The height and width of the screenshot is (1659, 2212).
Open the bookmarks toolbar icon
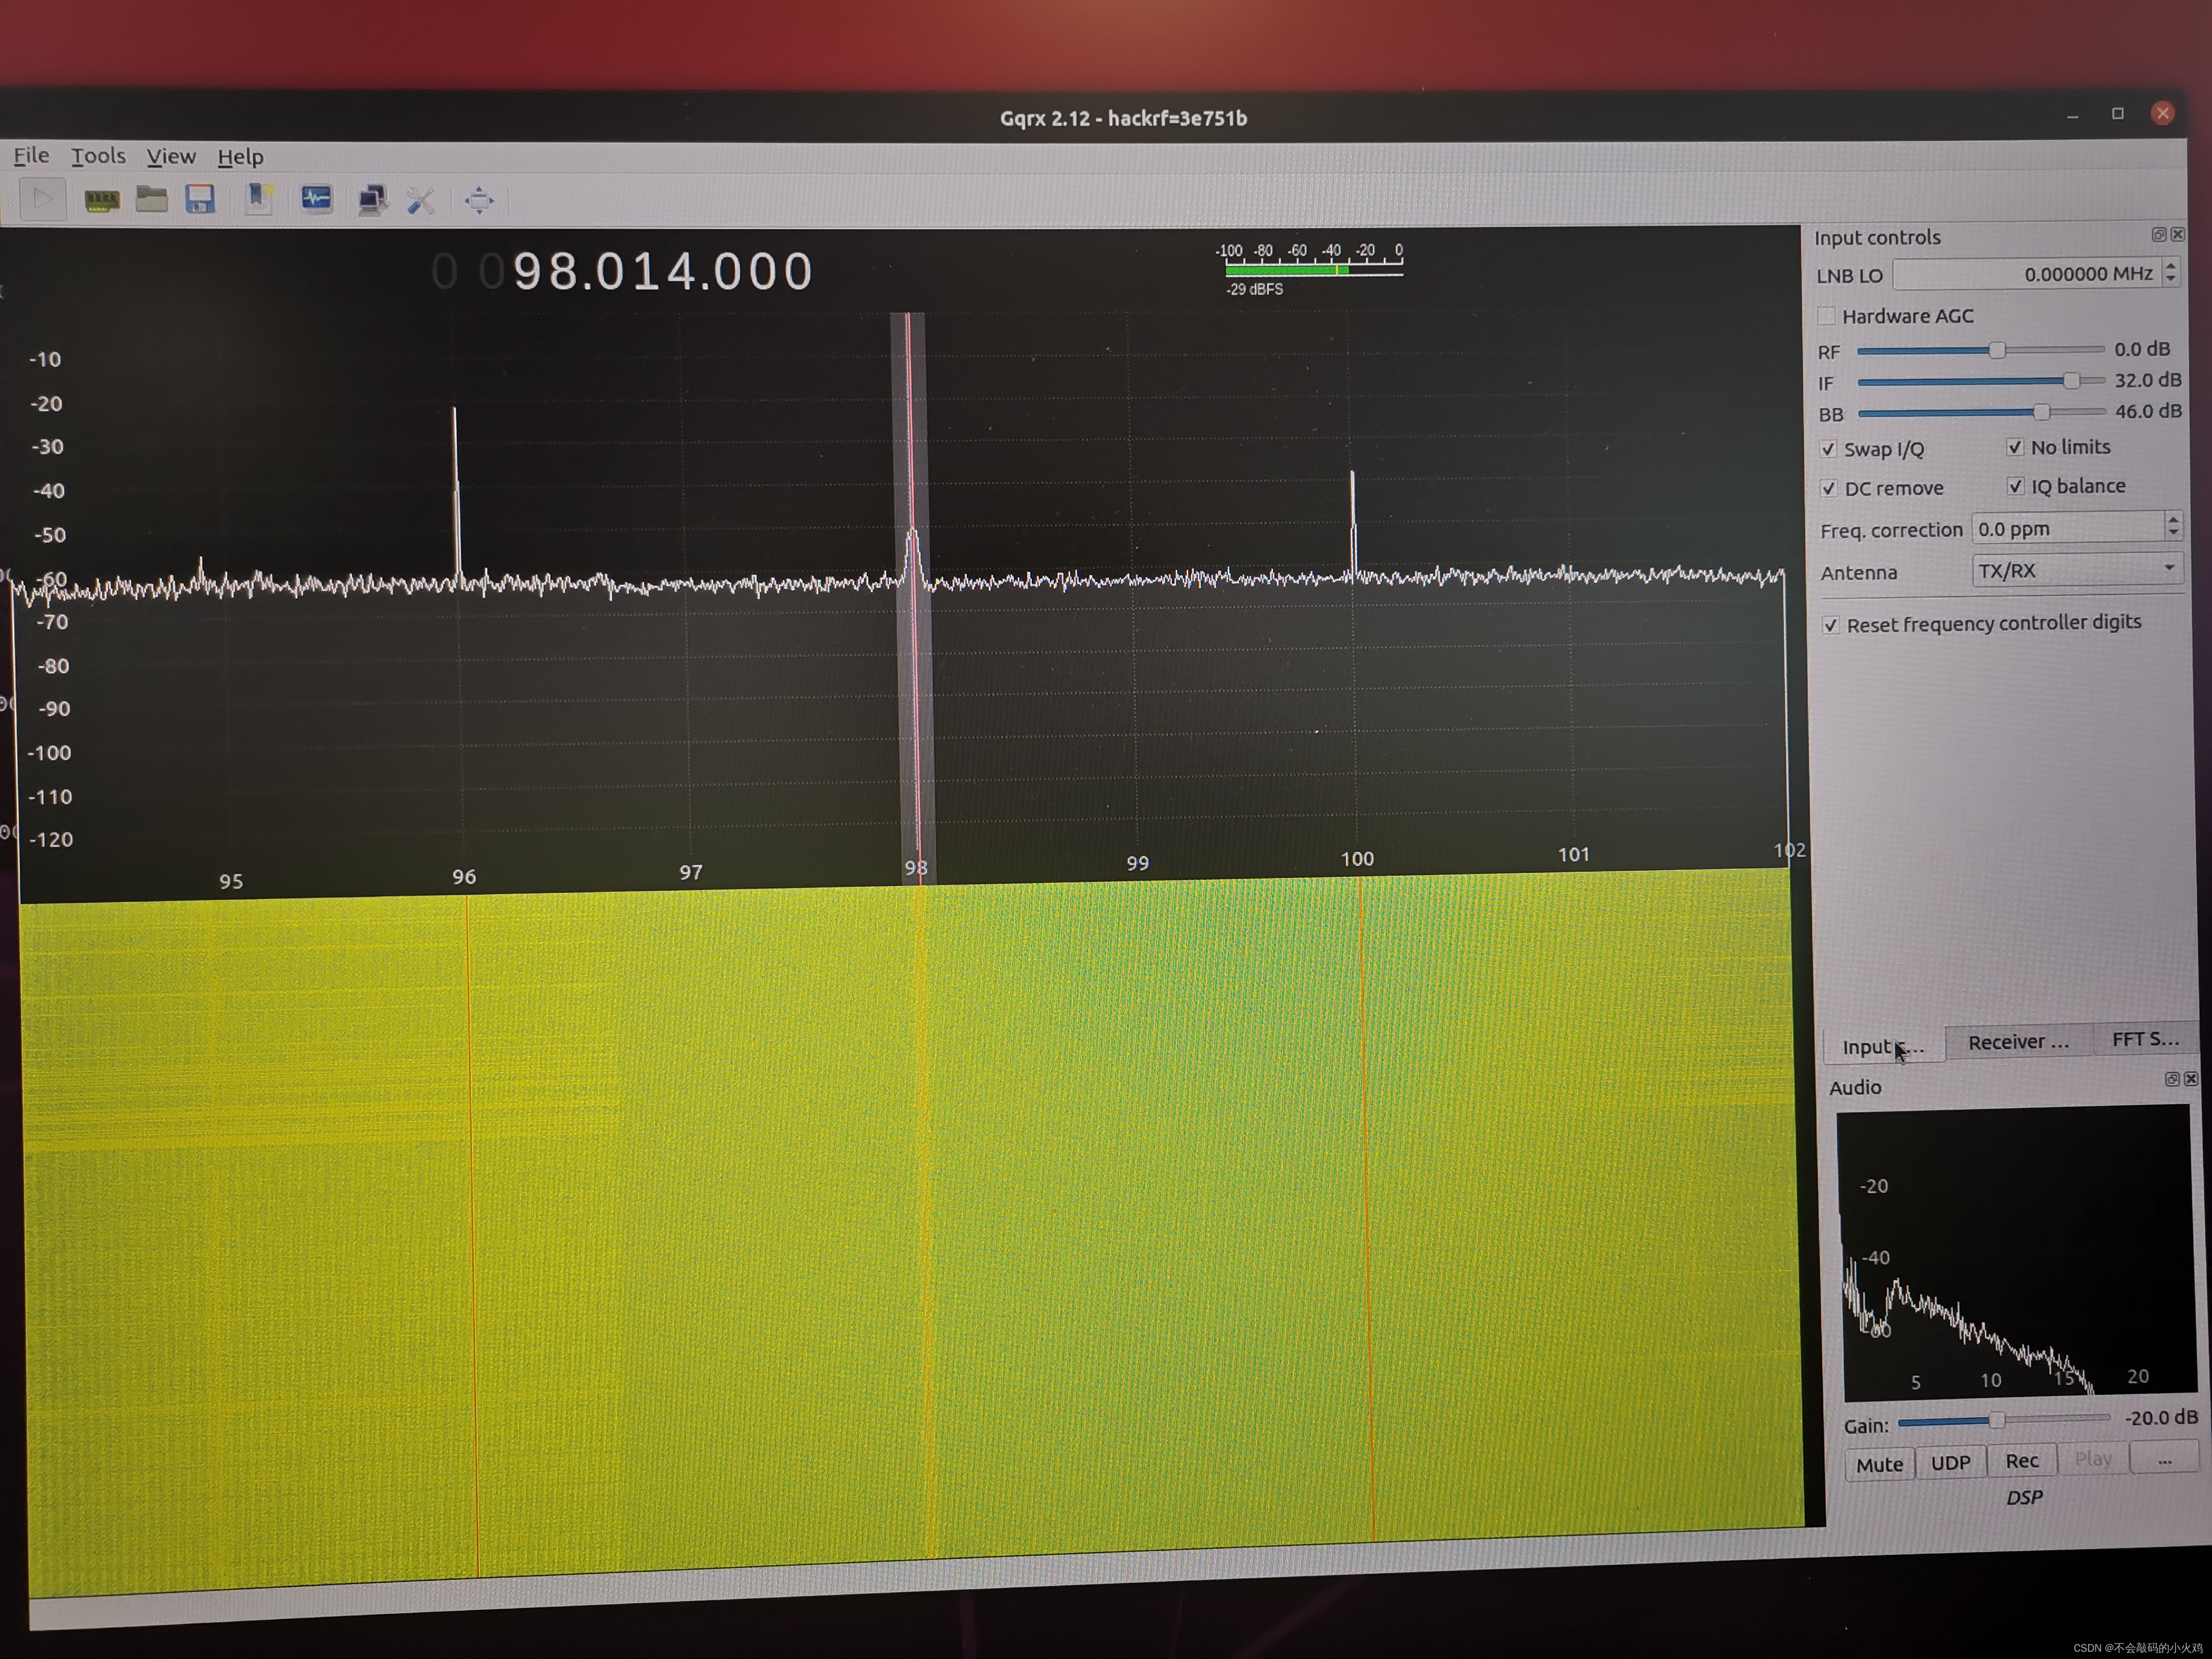[260, 198]
